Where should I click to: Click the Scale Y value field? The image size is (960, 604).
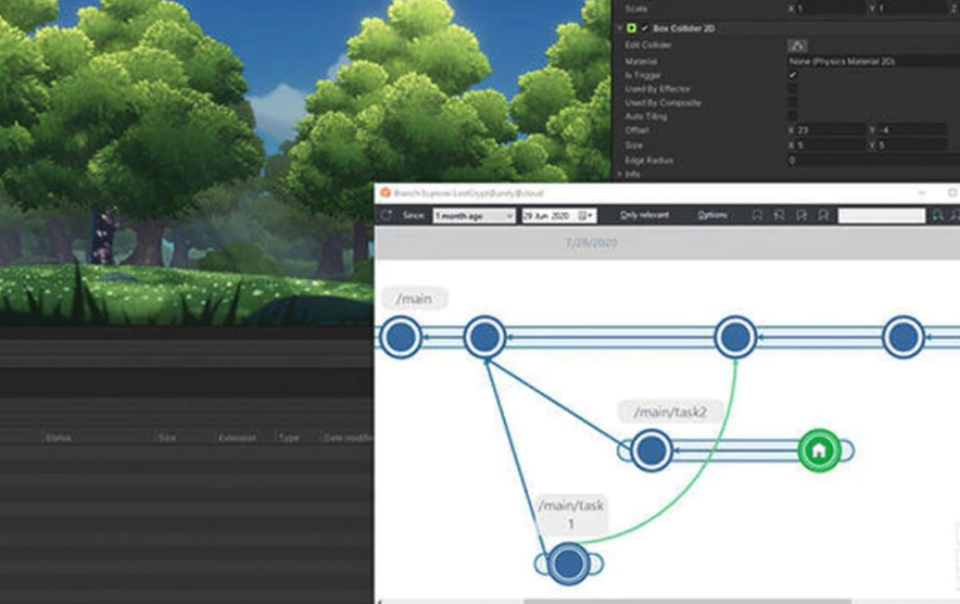[912, 9]
